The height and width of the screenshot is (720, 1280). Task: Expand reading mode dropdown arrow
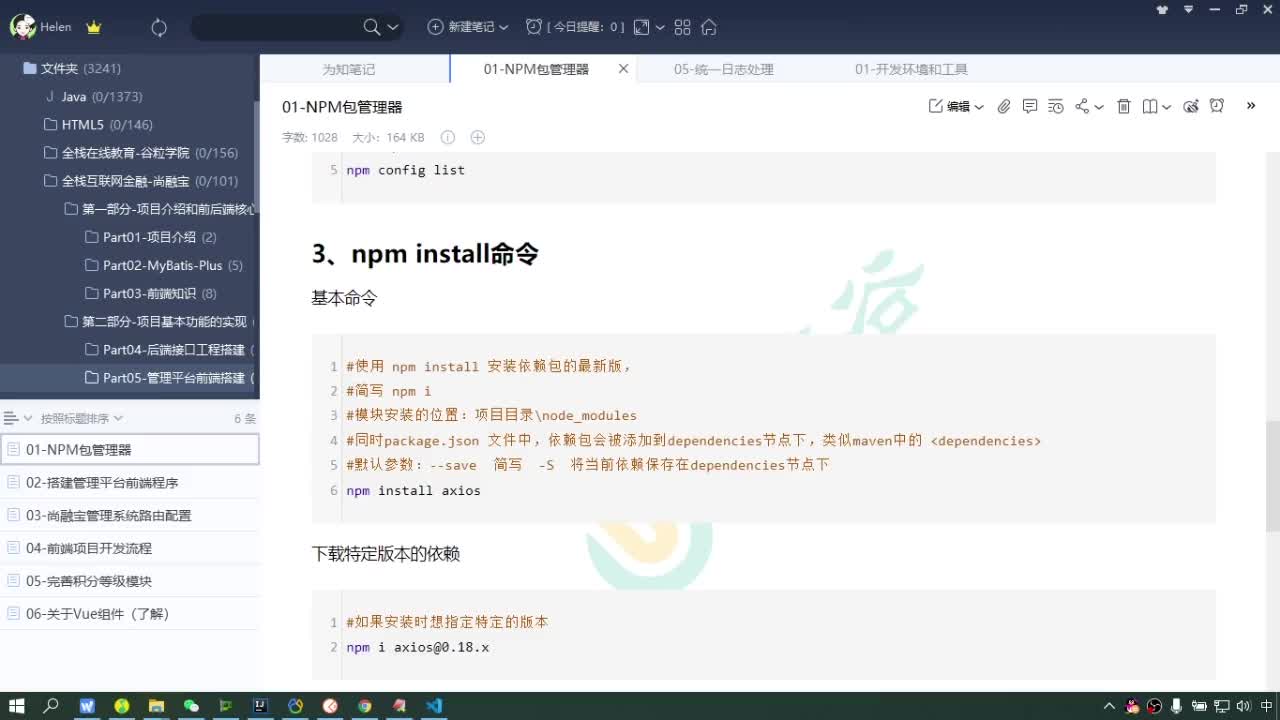(1167, 107)
